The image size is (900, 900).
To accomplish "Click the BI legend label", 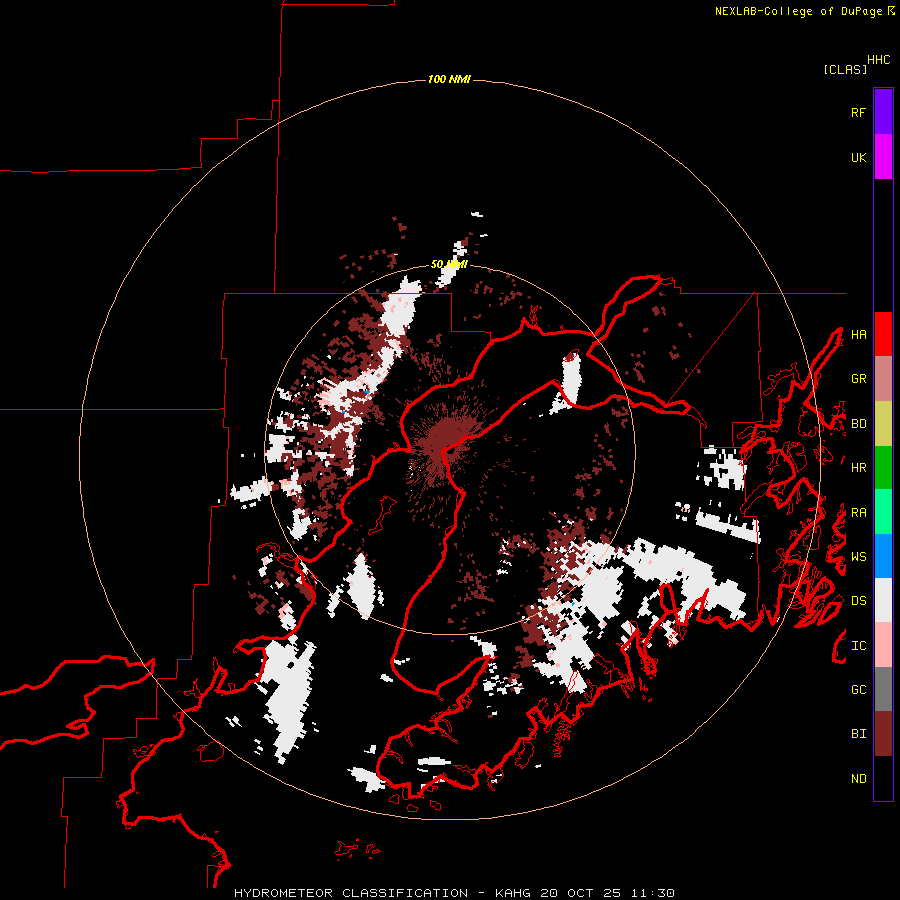I will [858, 734].
